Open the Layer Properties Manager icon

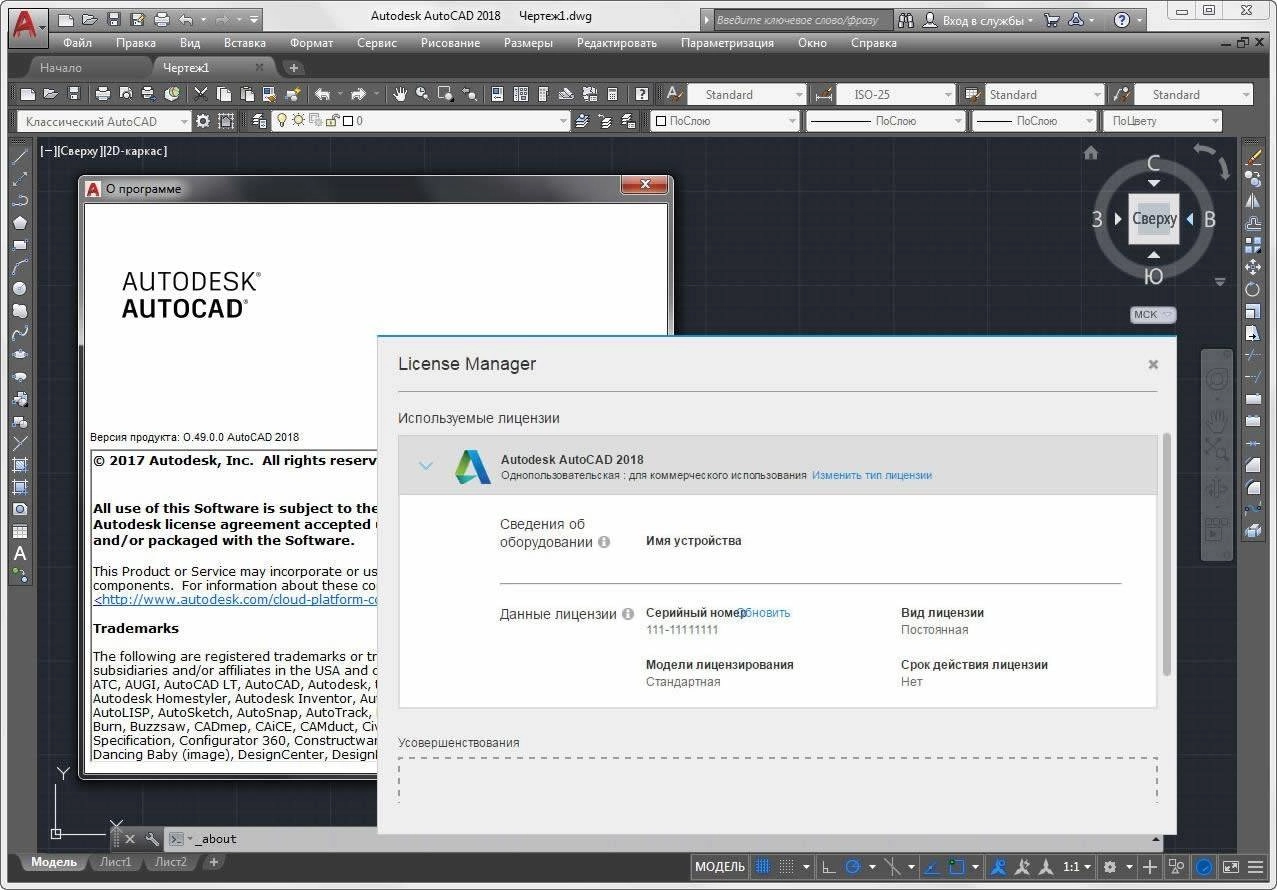pyautogui.click(x=259, y=120)
